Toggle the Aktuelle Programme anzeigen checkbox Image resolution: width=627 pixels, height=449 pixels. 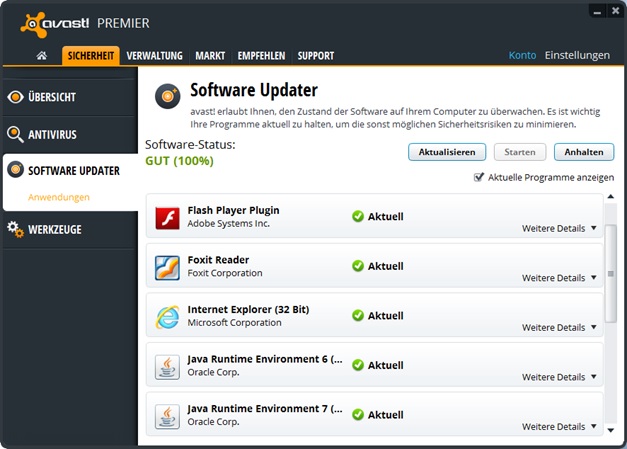click(479, 177)
